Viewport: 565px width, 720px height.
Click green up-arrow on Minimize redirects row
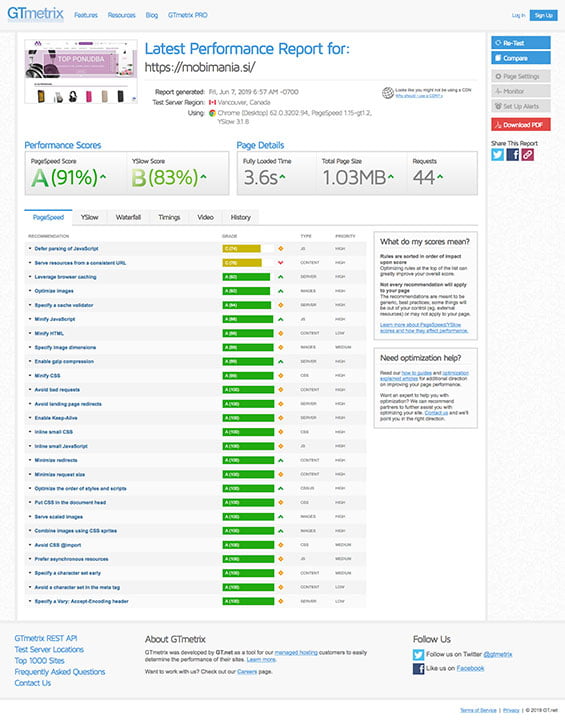click(281, 460)
